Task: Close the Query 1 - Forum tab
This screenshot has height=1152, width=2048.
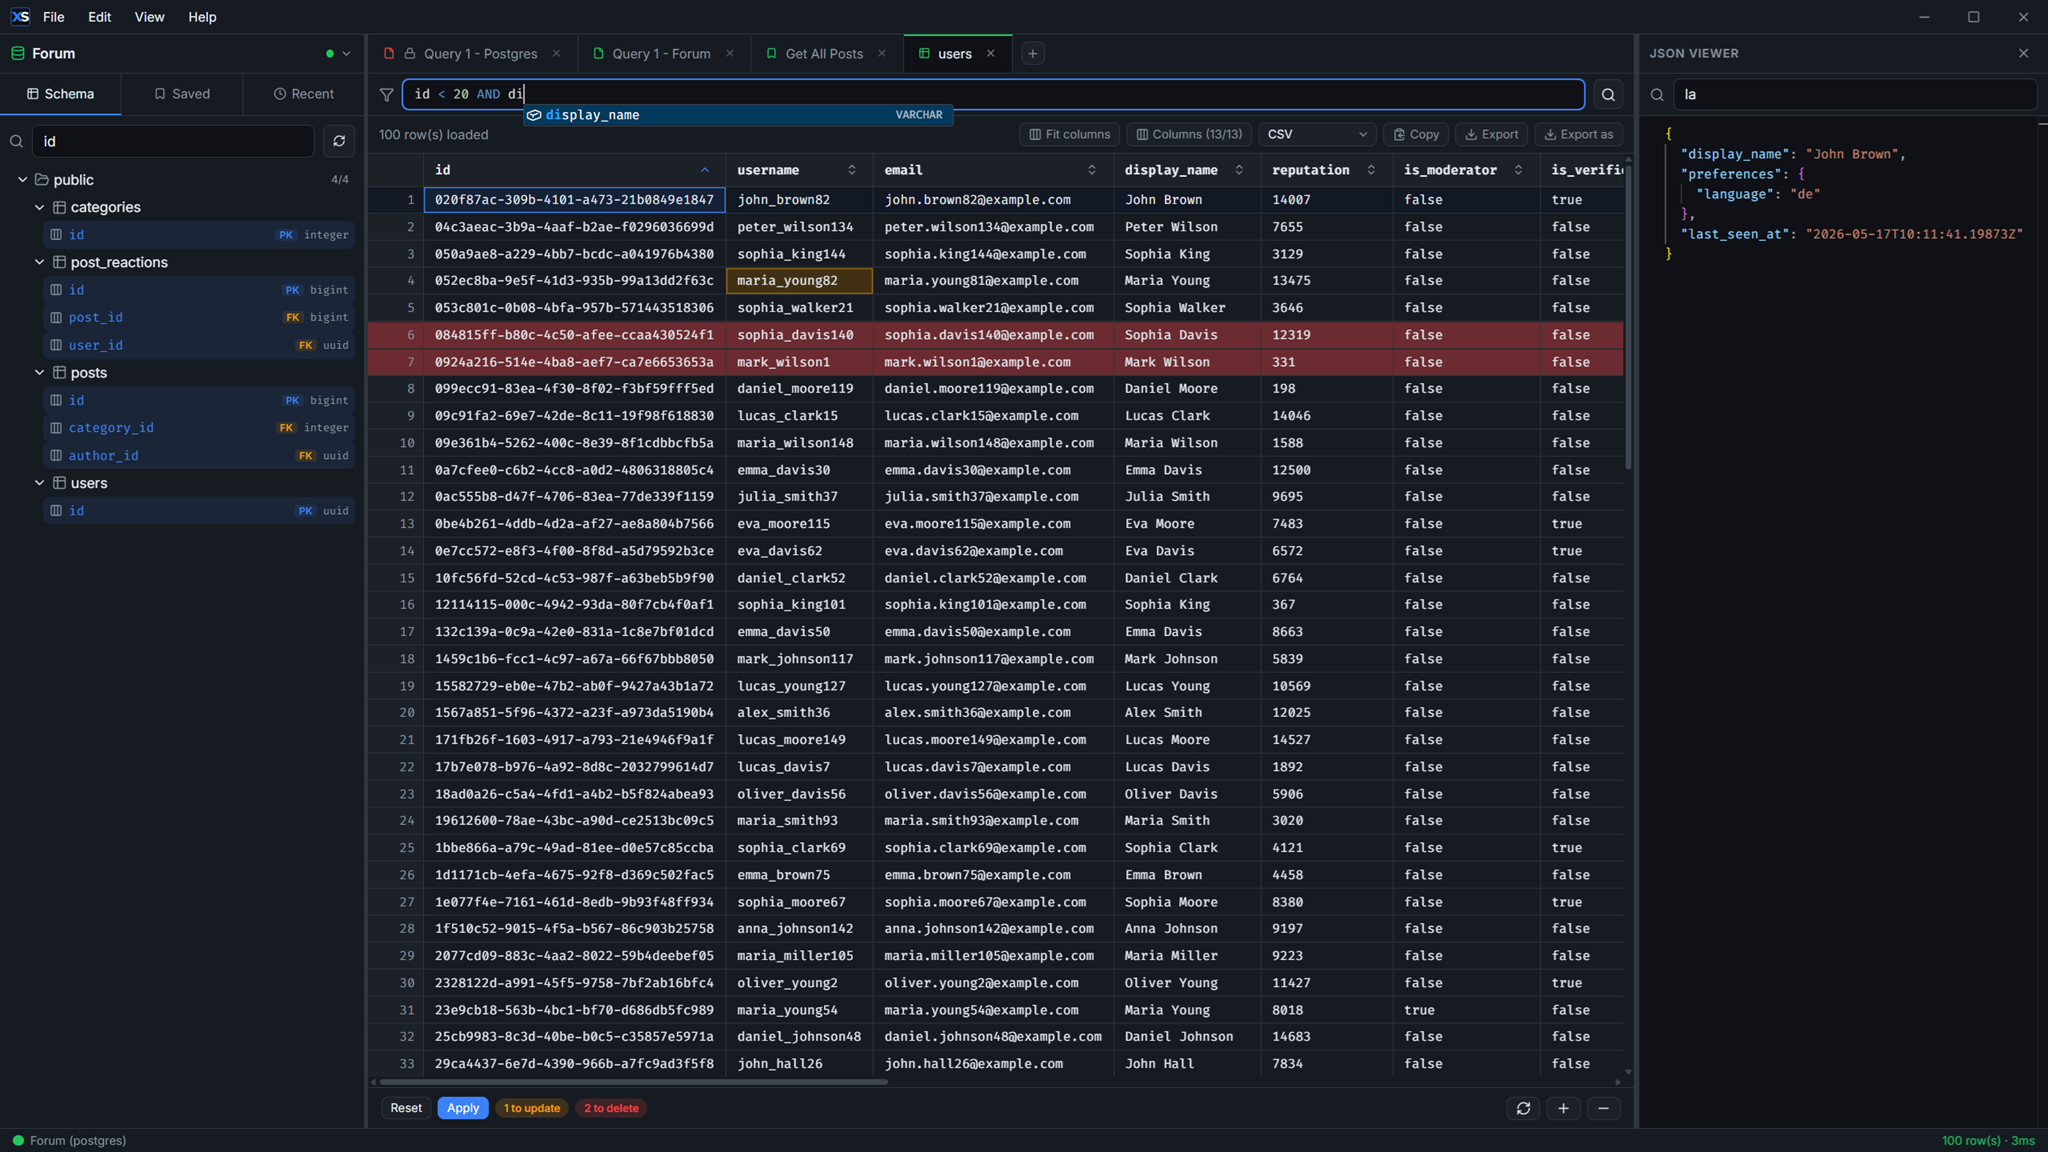Action: [730, 54]
